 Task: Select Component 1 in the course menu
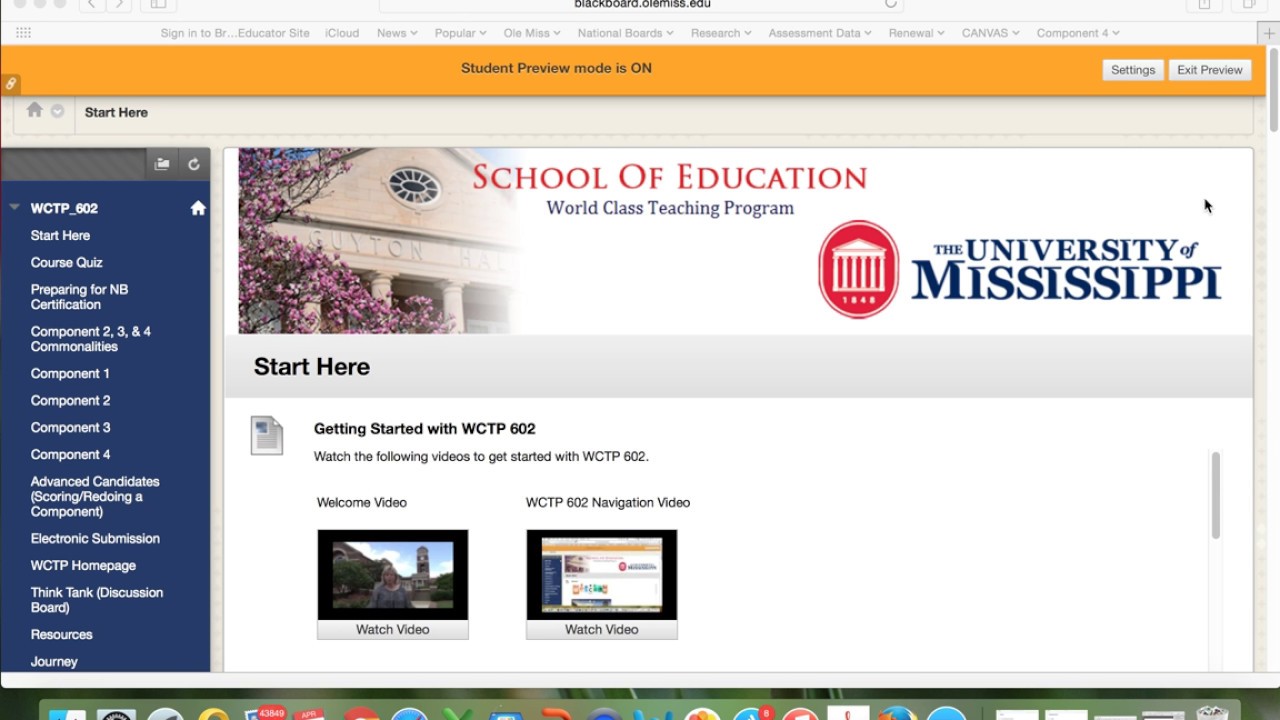[x=70, y=373]
